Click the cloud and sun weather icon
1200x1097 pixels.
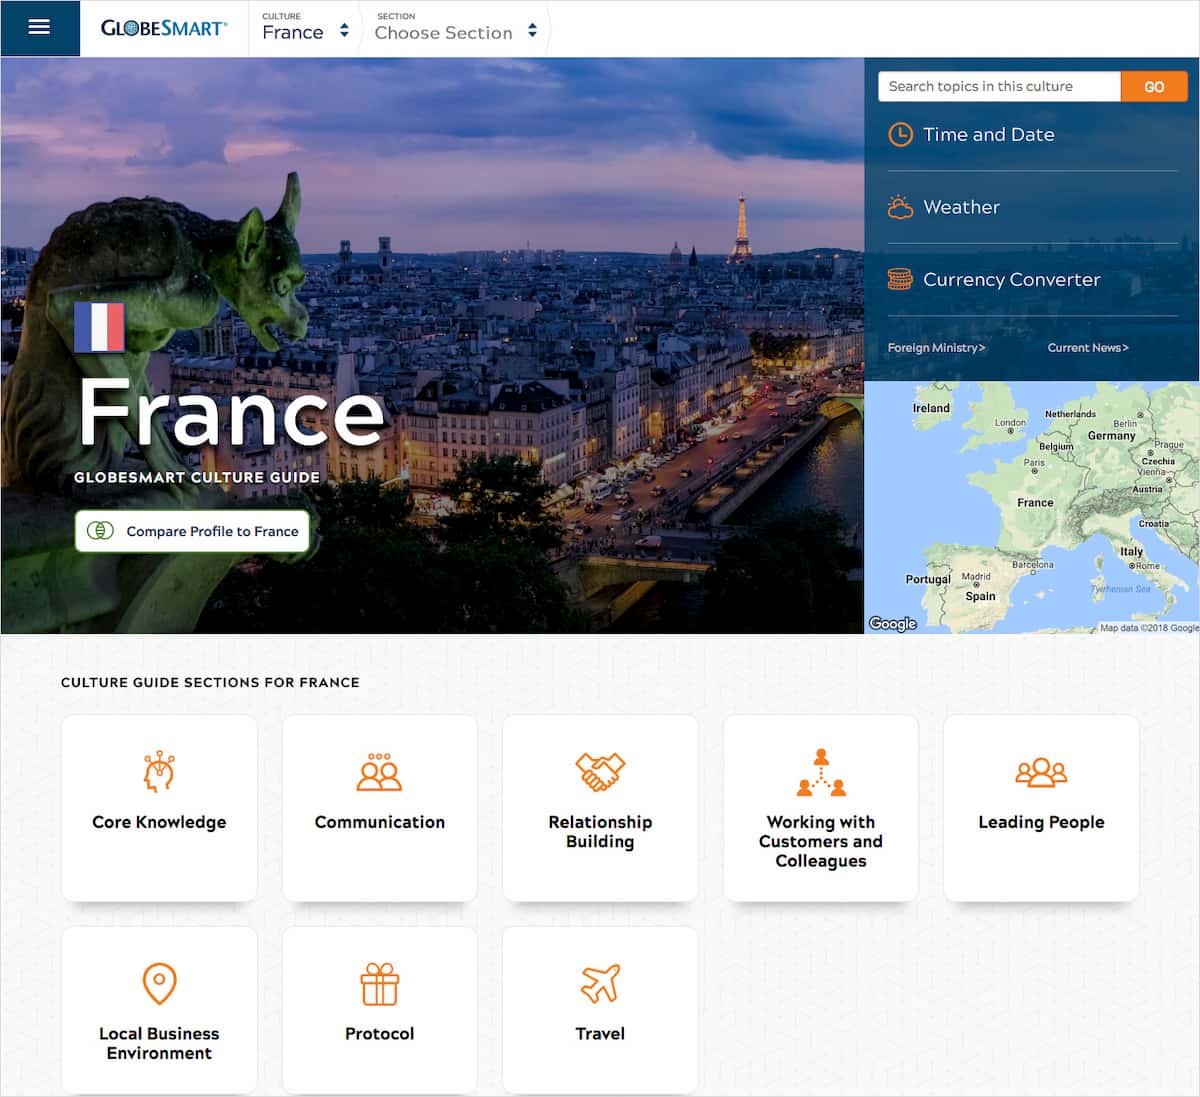(x=900, y=207)
